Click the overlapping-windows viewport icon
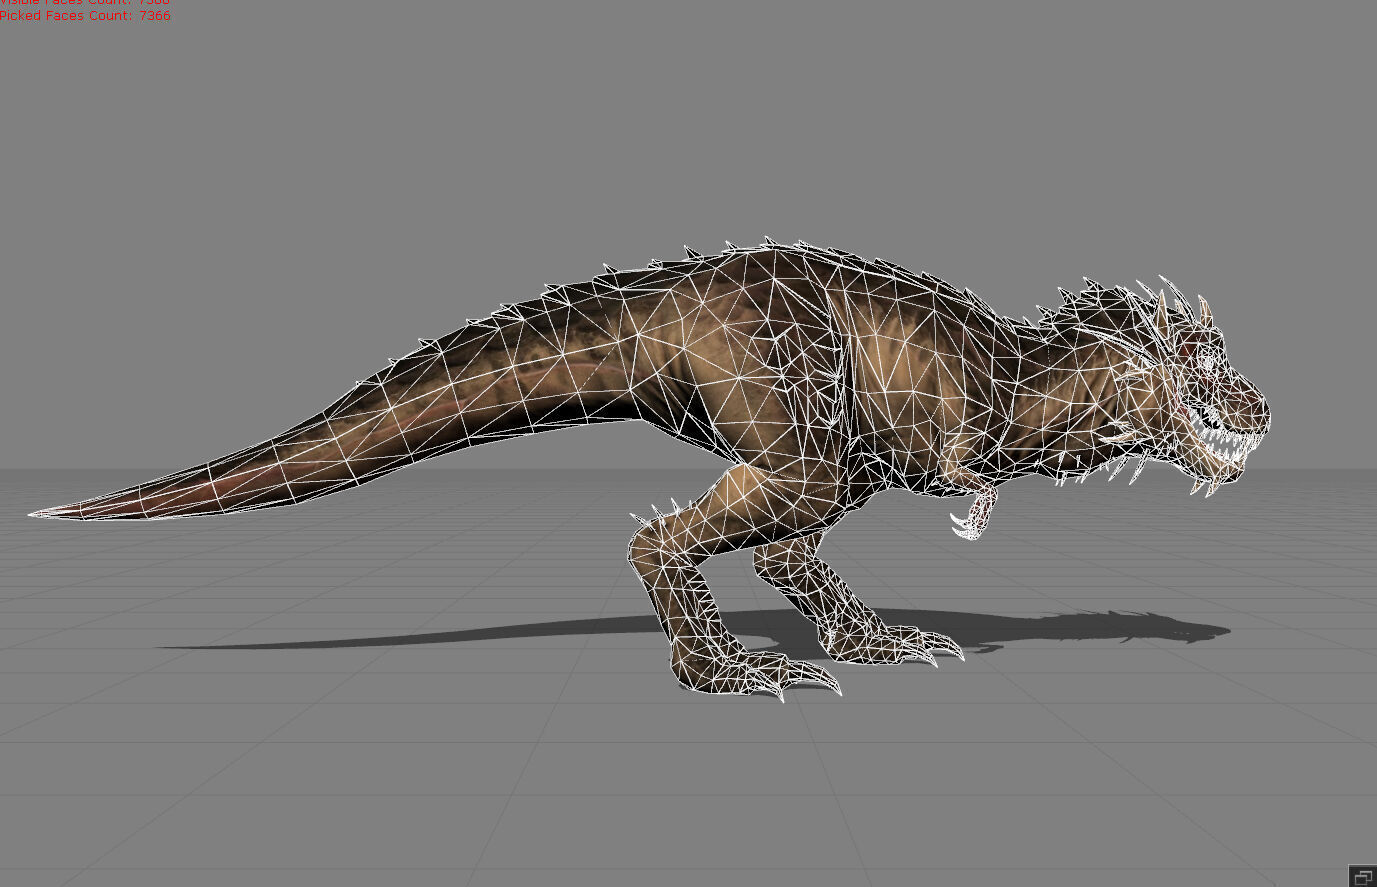The image size is (1377, 887). (1362, 876)
